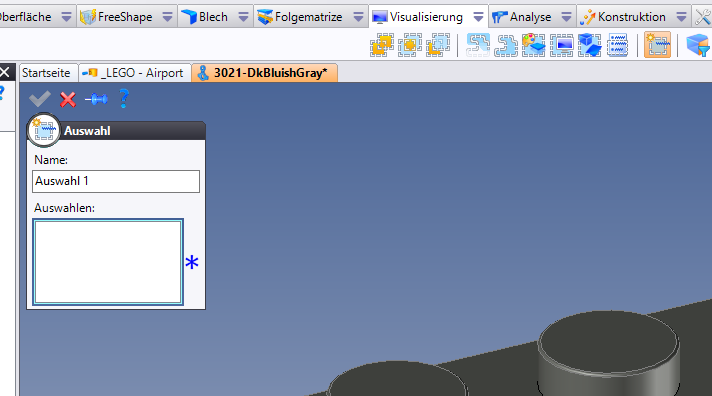Image resolution: width=712 pixels, height=396 pixels.
Task: Click the selection list icon with wavy lines
Action: 618,45
